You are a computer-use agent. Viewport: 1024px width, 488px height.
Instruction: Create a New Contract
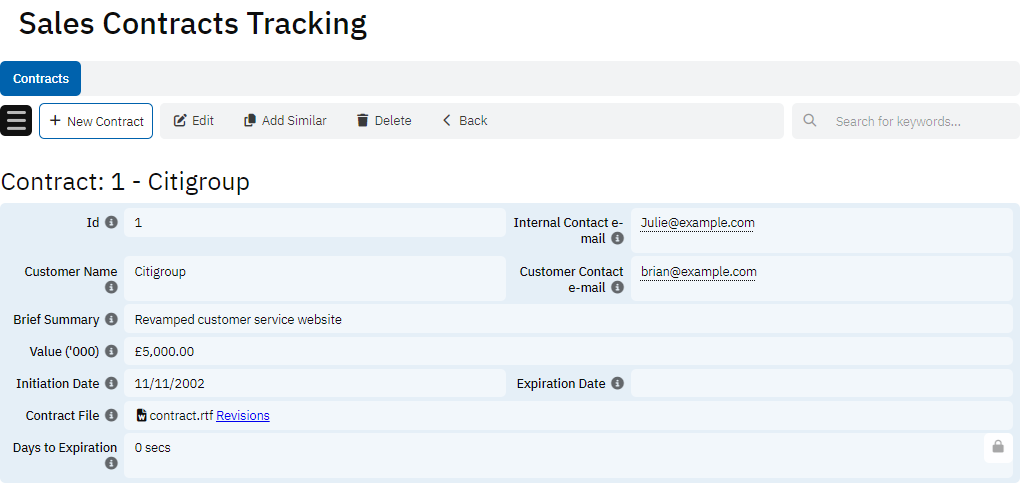96,121
